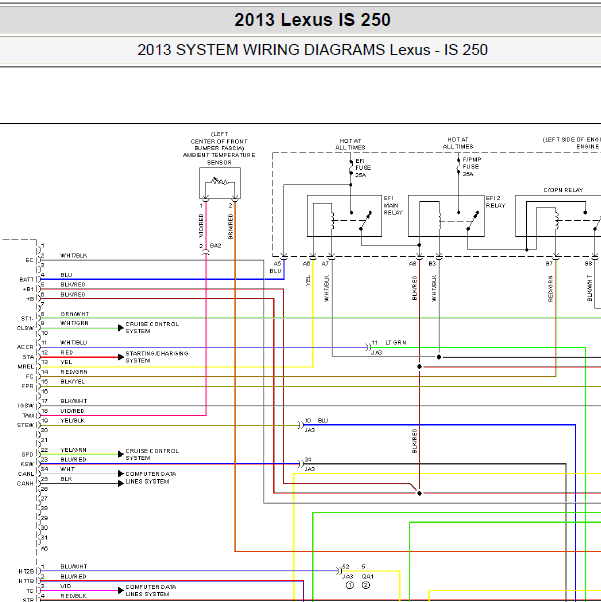This screenshot has height=602, width=601.
Task: Click the "2013 Lexus IS 250" title
Action: click(x=312, y=20)
